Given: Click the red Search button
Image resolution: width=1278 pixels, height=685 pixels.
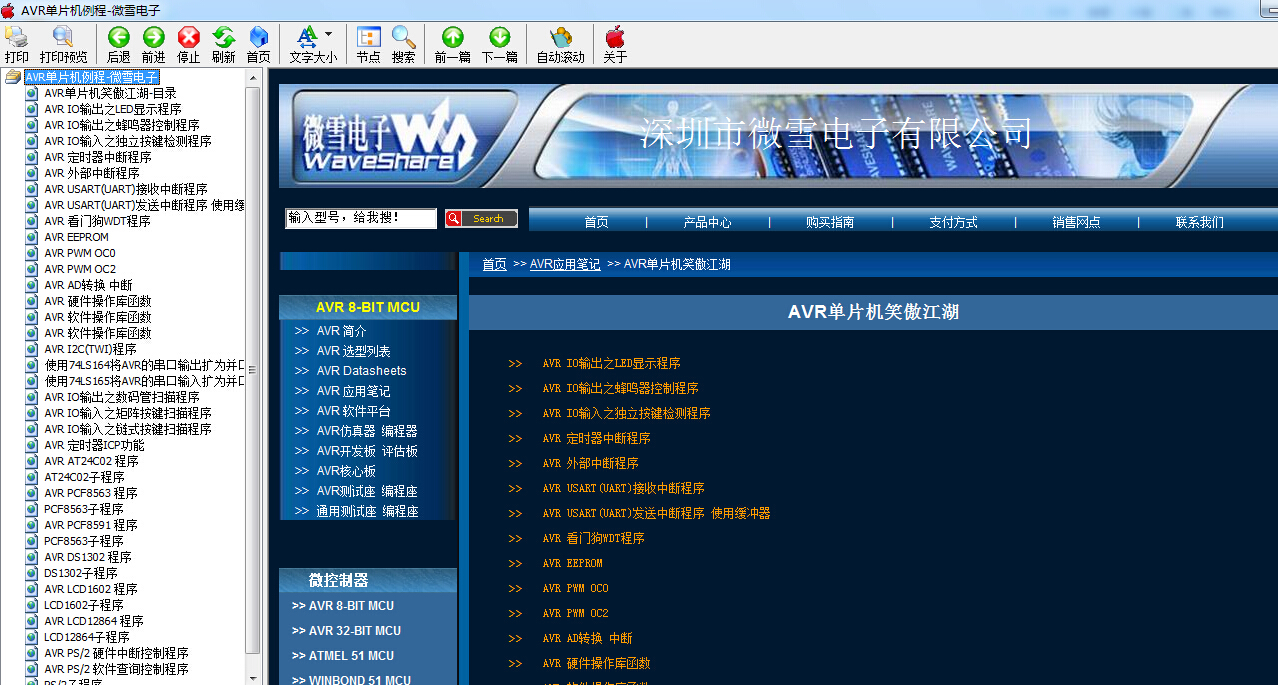Looking at the screenshot, I should [x=481, y=219].
